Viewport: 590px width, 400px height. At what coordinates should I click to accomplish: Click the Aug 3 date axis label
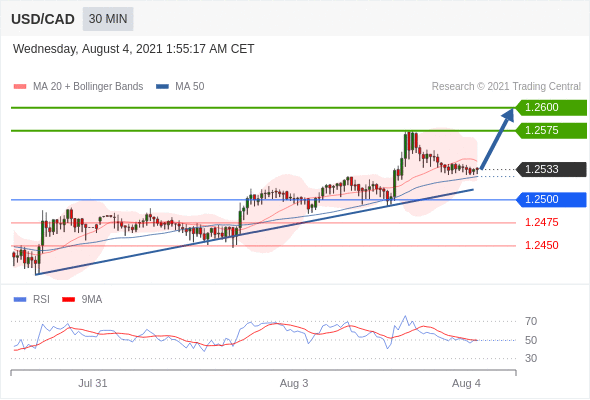click(294, 383)
